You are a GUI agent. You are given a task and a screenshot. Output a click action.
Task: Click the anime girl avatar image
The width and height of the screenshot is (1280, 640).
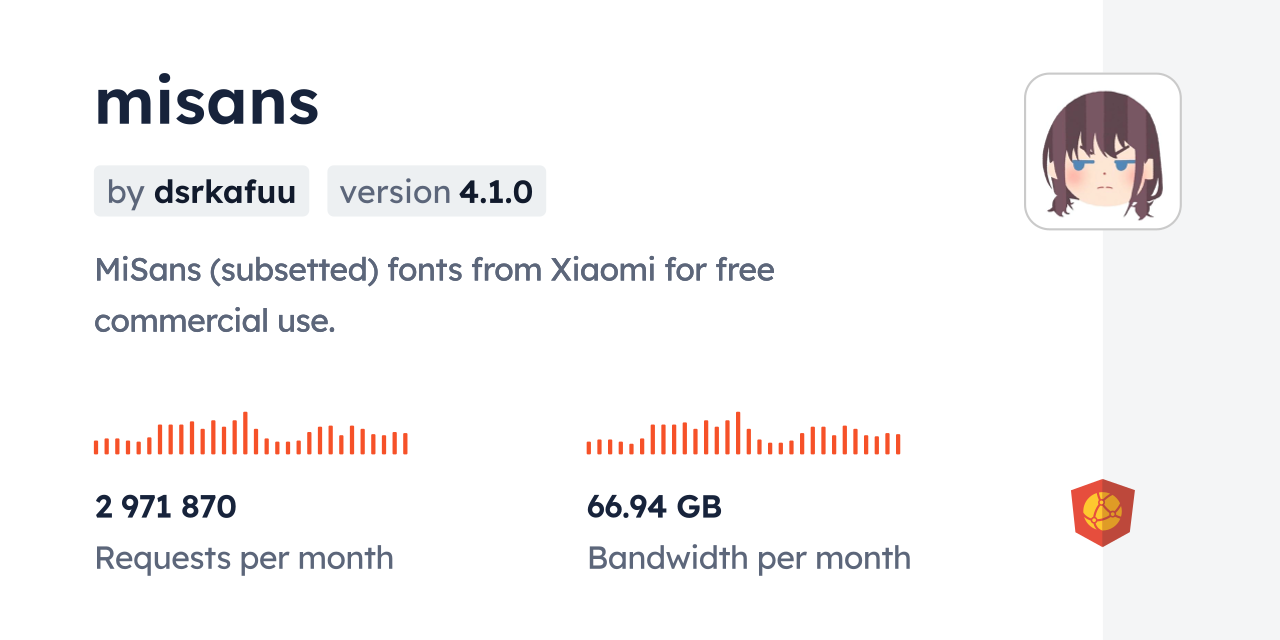[1102, 152]
